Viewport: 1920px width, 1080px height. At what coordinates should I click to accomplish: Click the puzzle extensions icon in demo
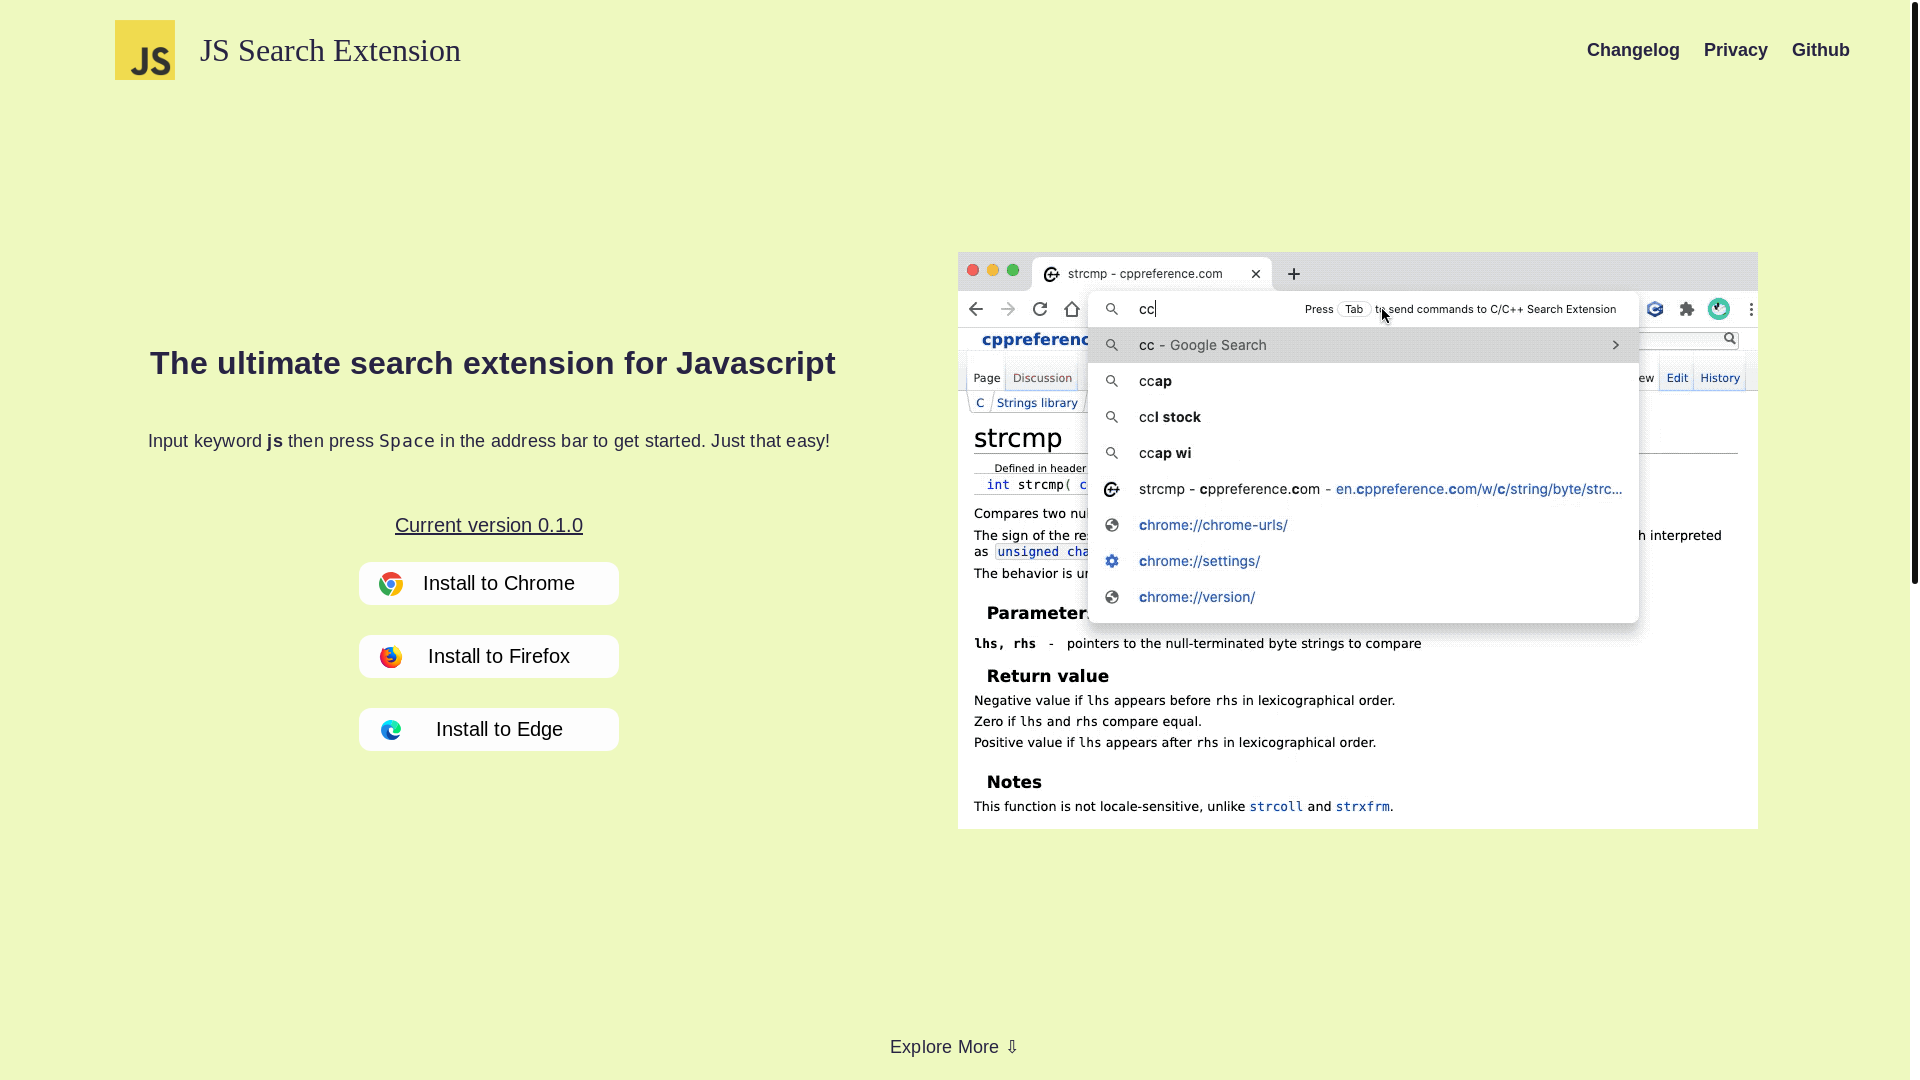click(1687, 309)
